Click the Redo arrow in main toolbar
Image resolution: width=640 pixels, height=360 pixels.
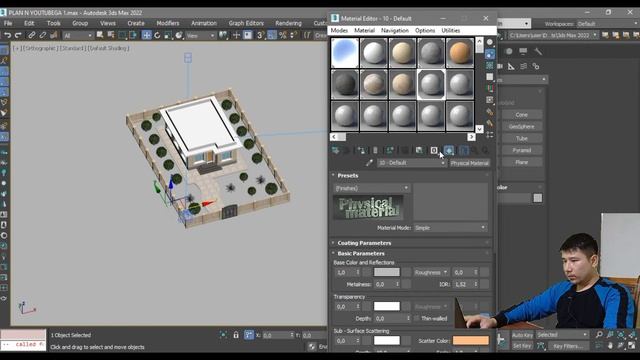[x=18, y=36]
